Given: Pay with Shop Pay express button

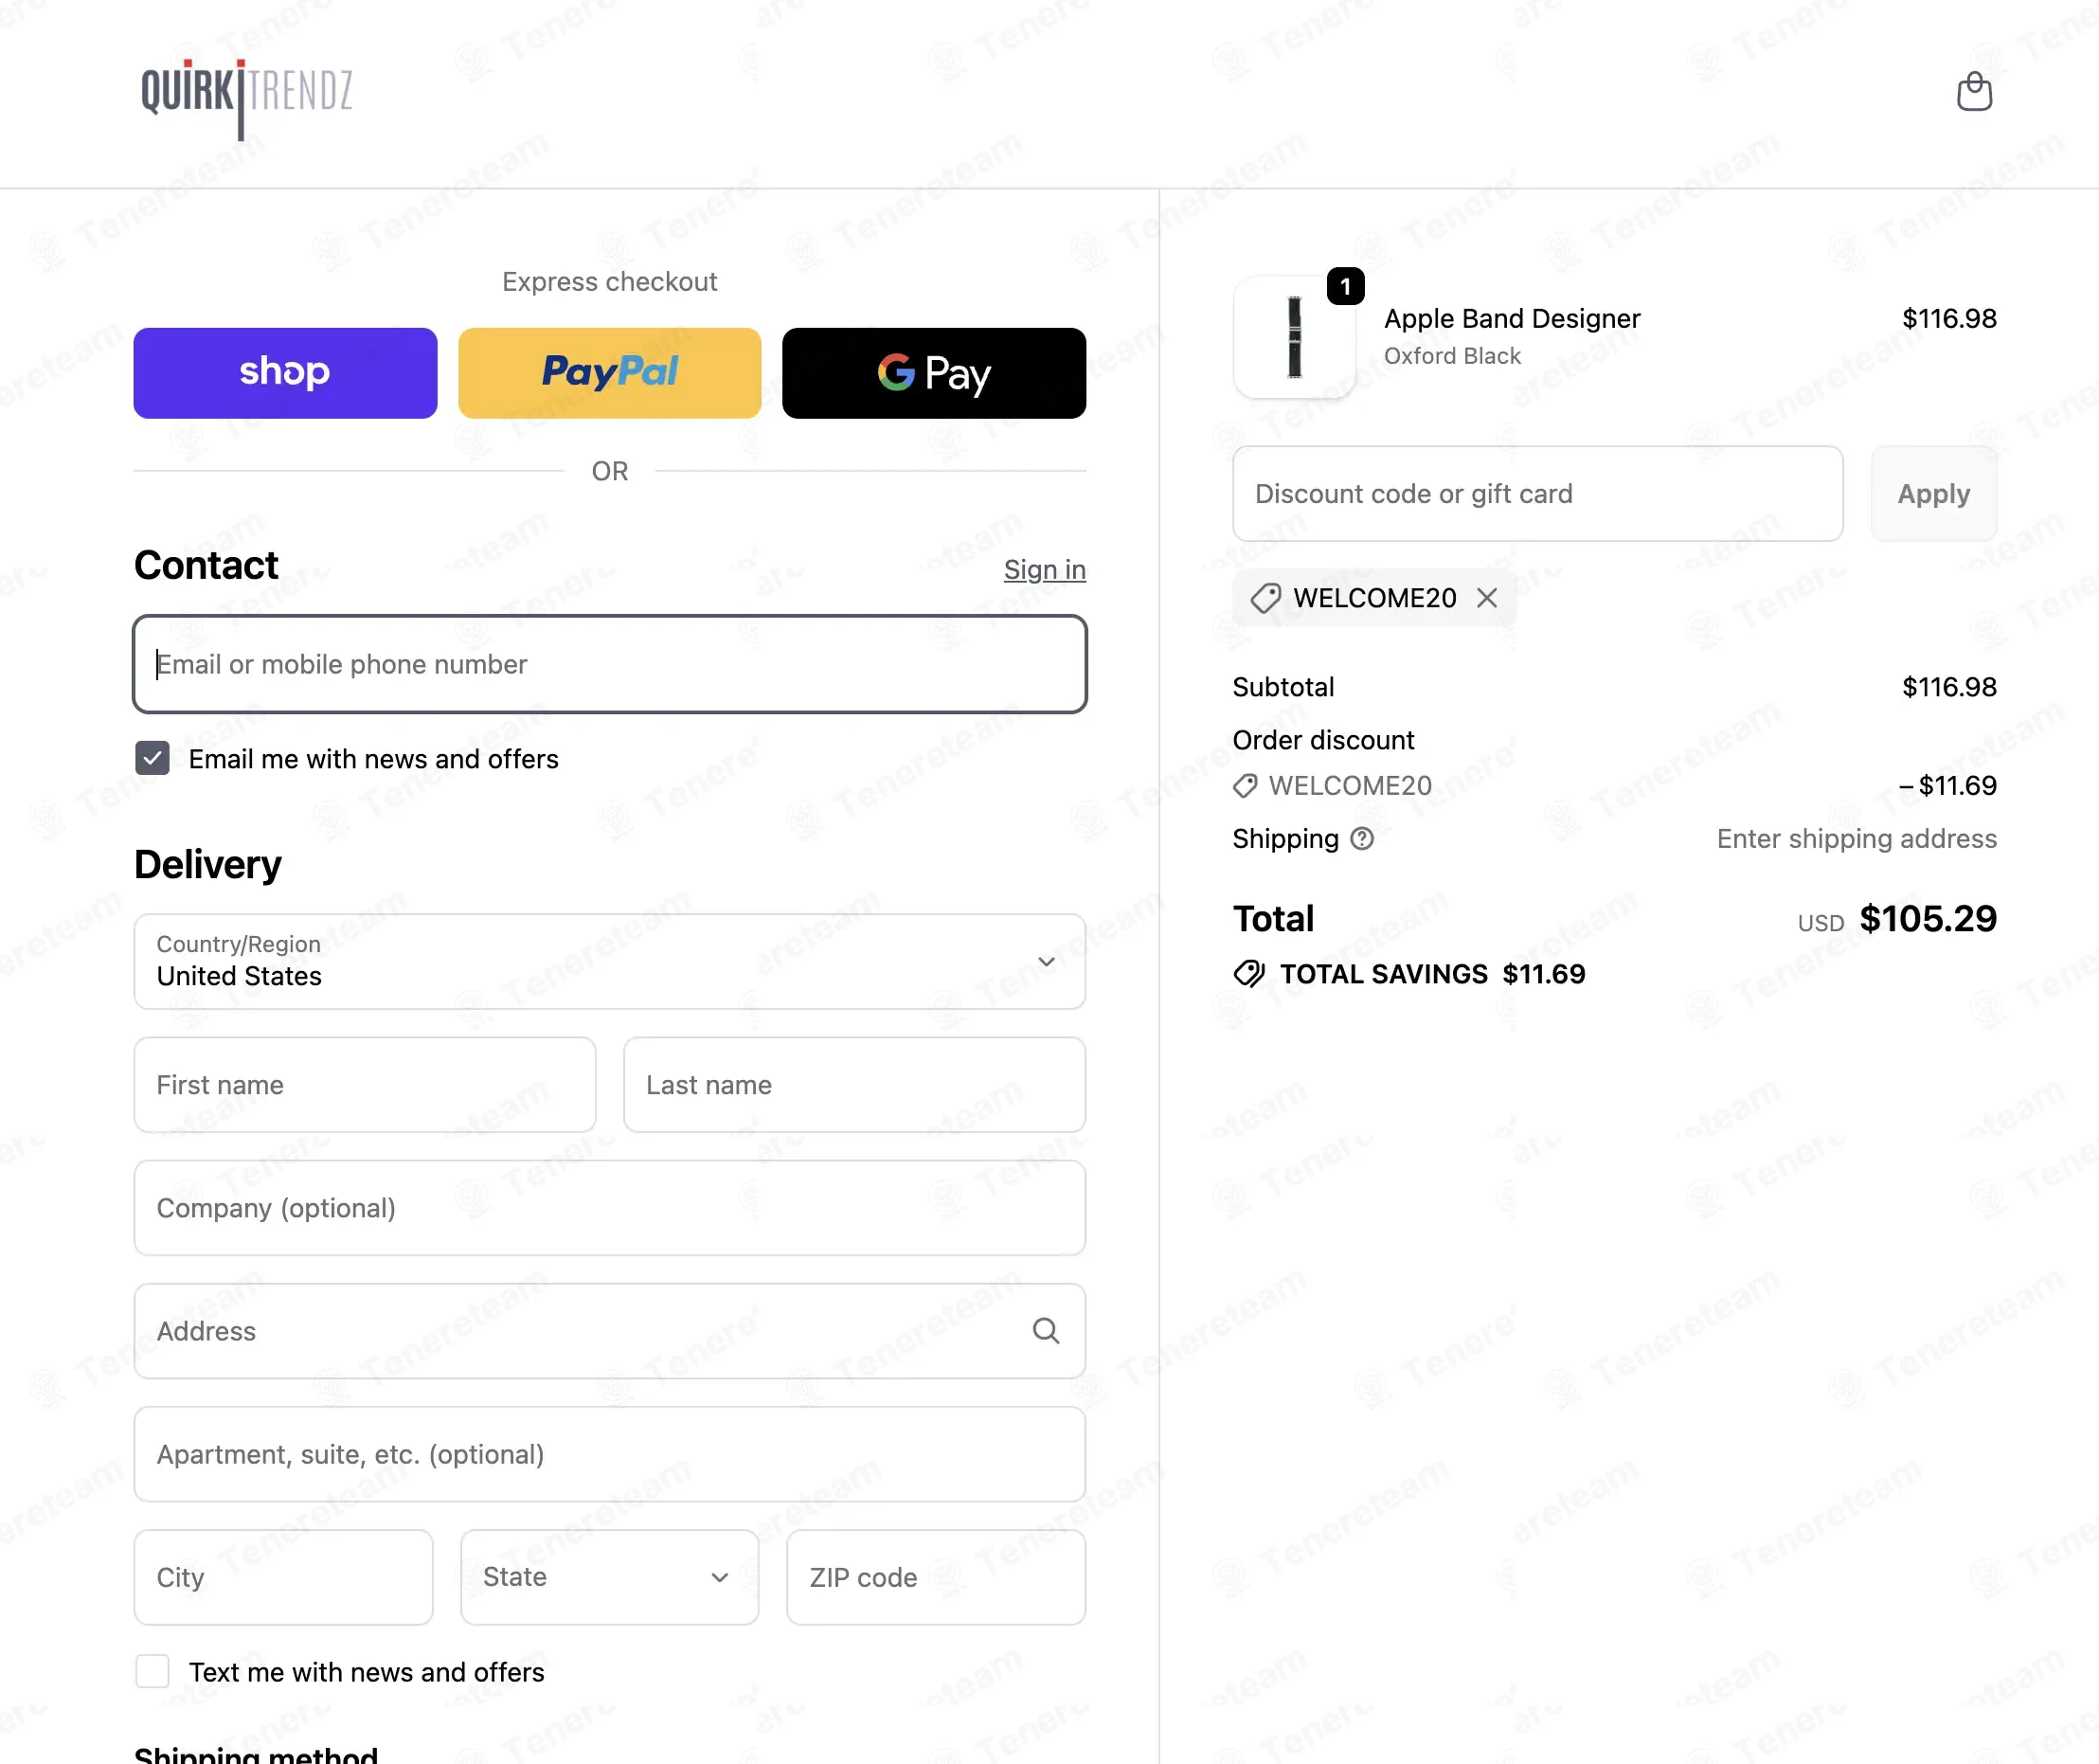Looking at the screenshot, I should click(x=285, y=373).
